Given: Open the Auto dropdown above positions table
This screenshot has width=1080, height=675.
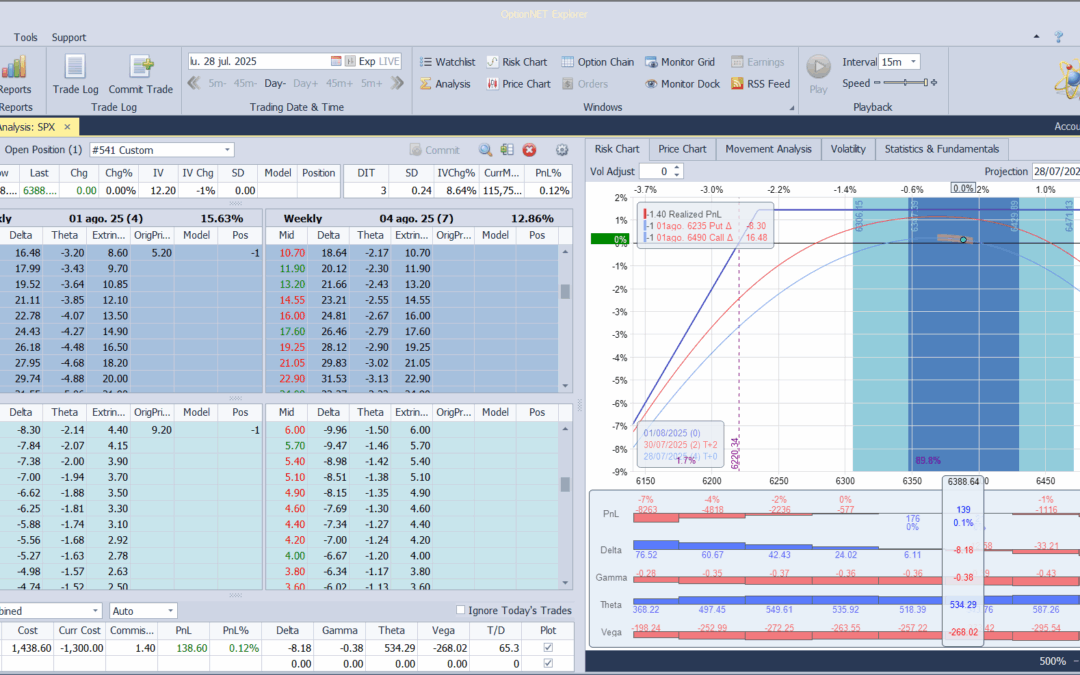Looking at the screenshot, I should point(171,610).
